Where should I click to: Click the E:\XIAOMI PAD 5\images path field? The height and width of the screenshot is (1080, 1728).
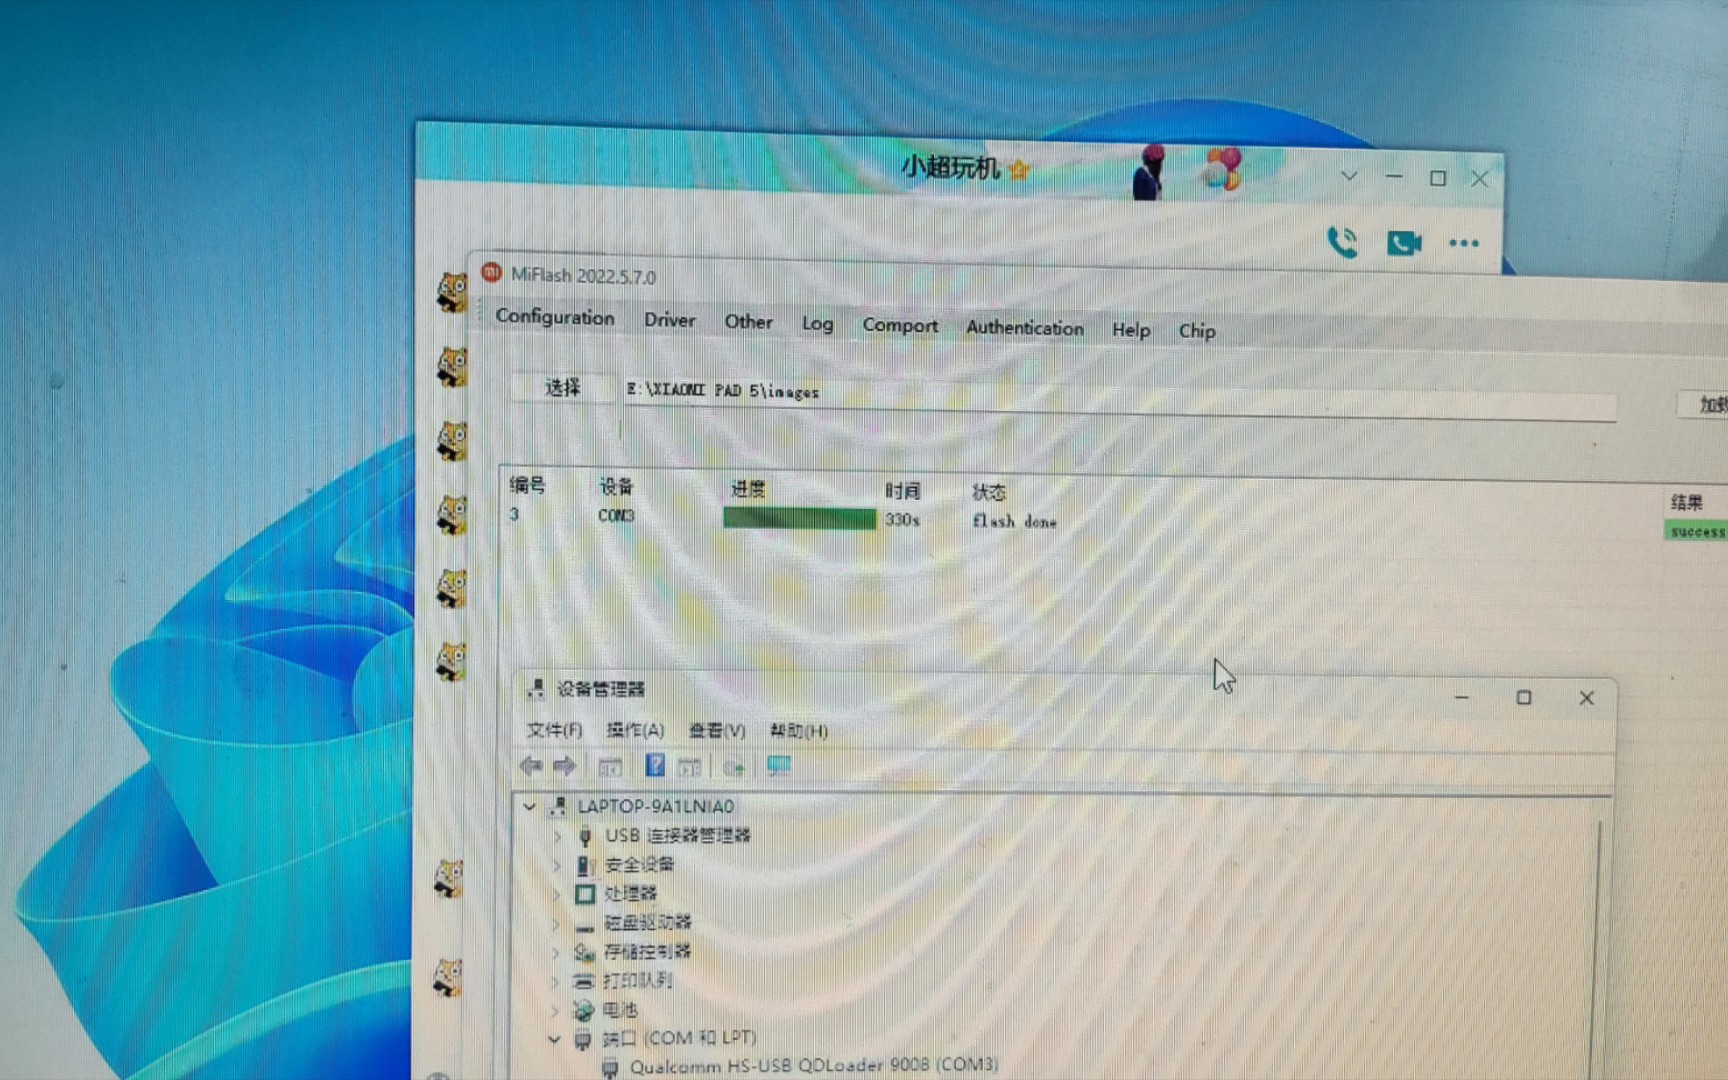tap(724, 392)
